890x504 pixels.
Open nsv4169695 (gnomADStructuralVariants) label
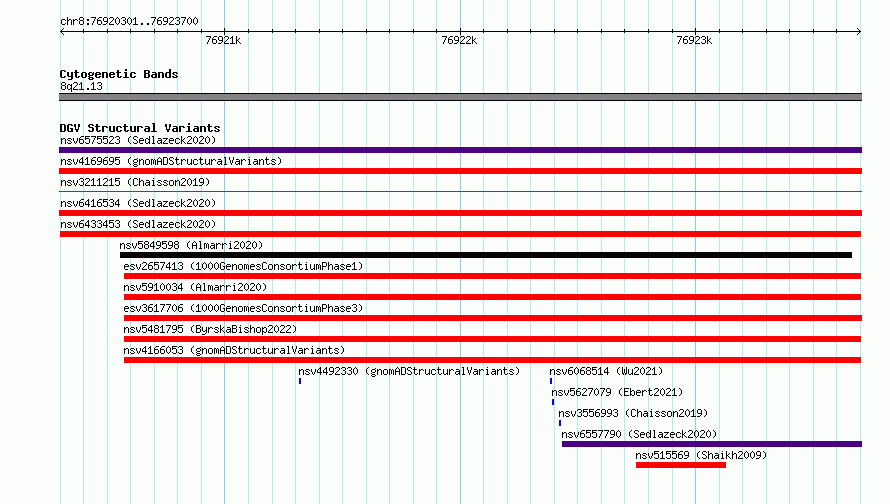[171, 161]
